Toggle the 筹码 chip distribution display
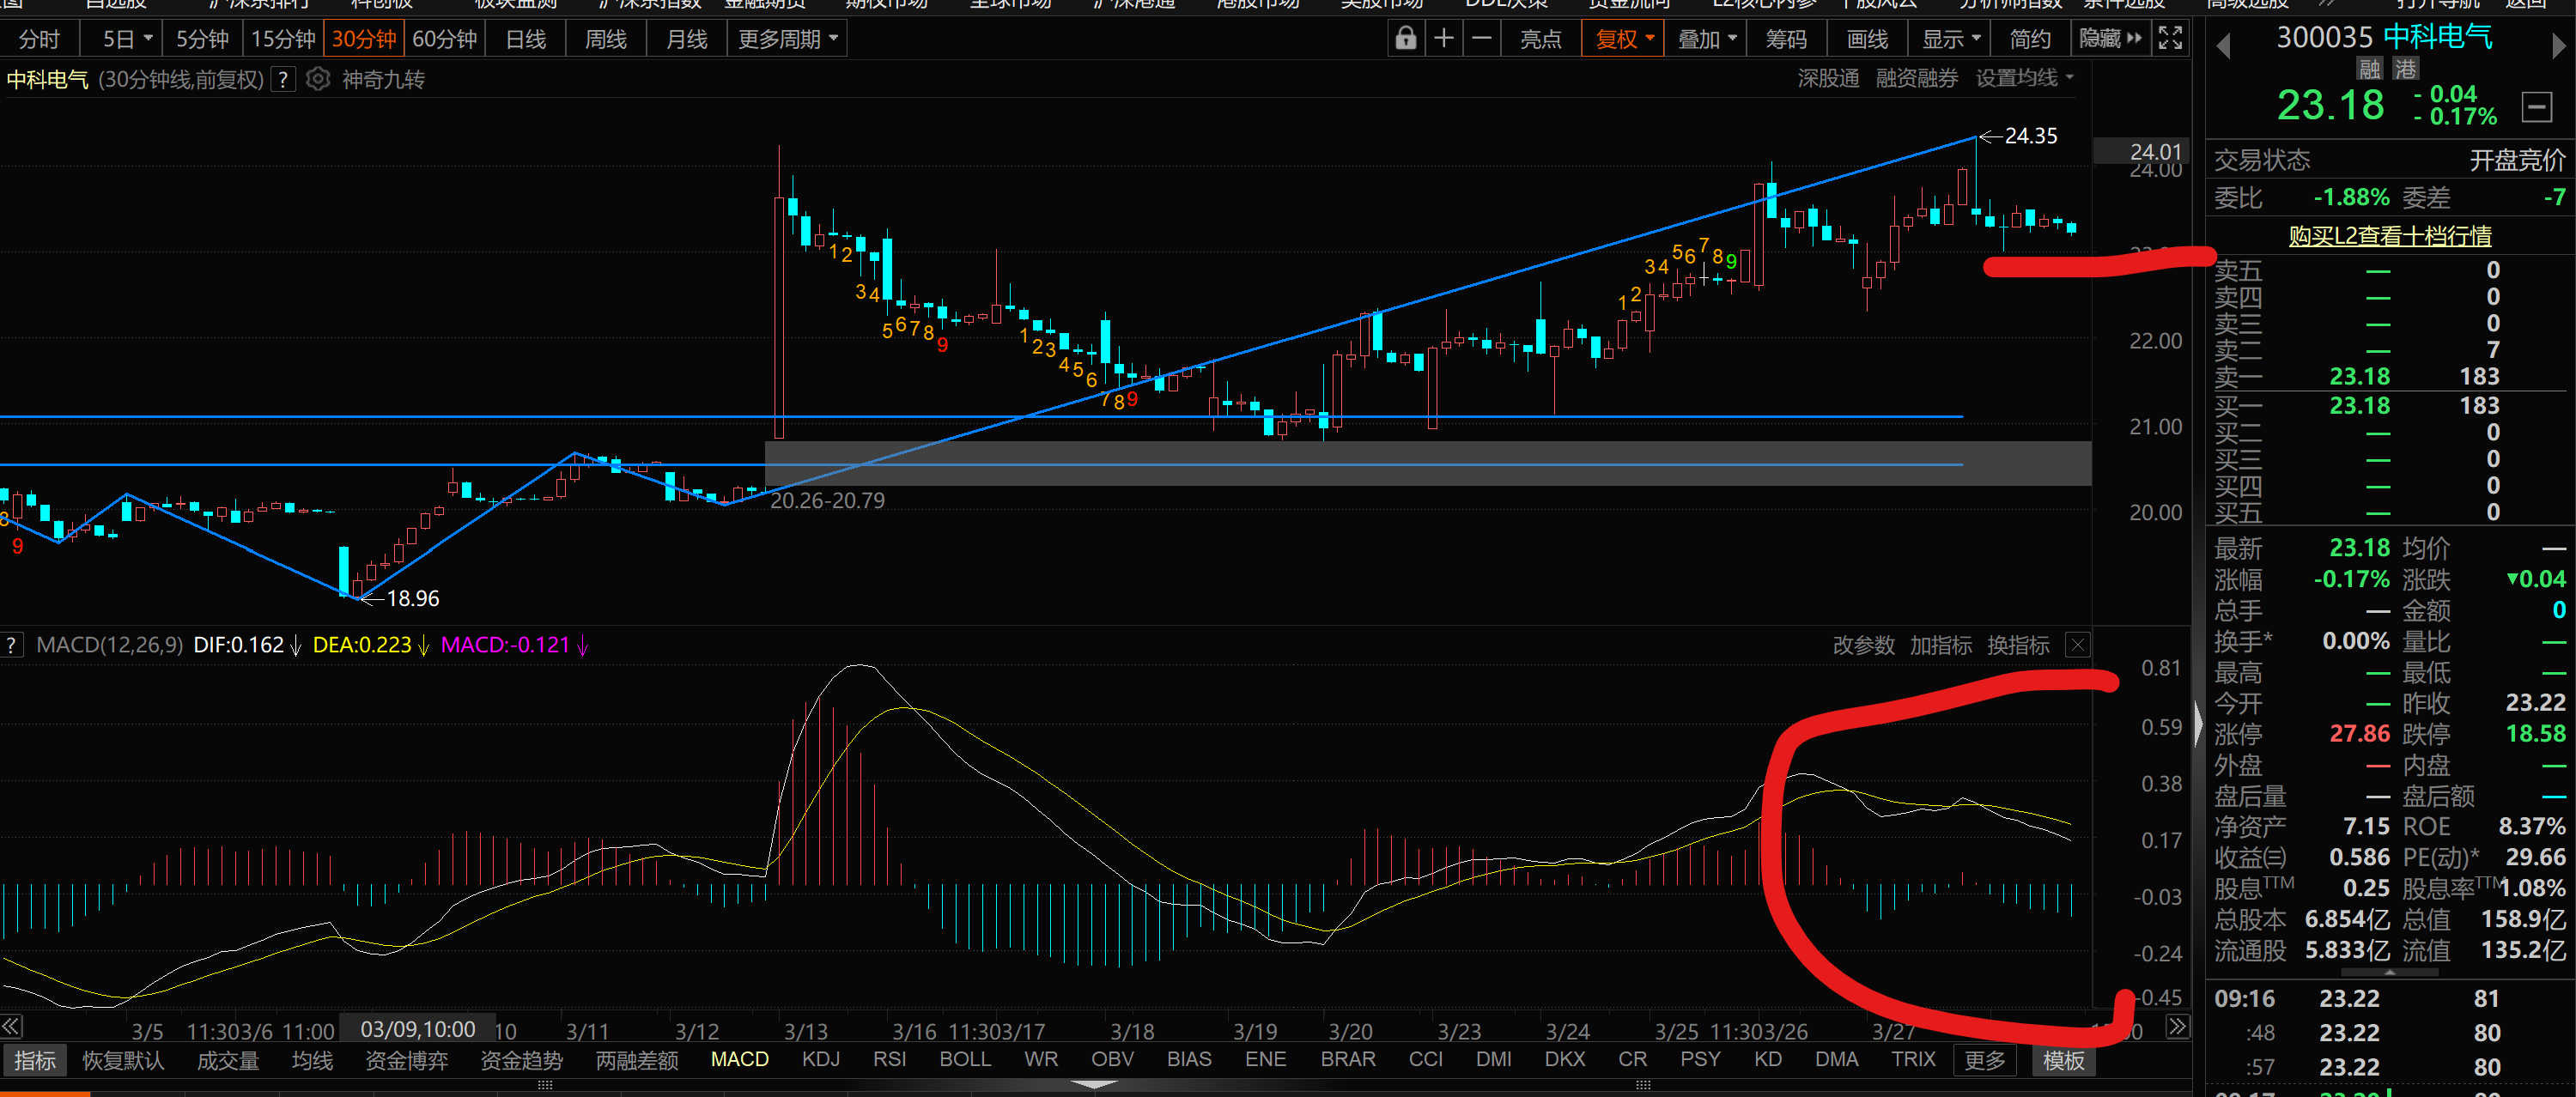2576x1097 pixels. click(1785, 39)
